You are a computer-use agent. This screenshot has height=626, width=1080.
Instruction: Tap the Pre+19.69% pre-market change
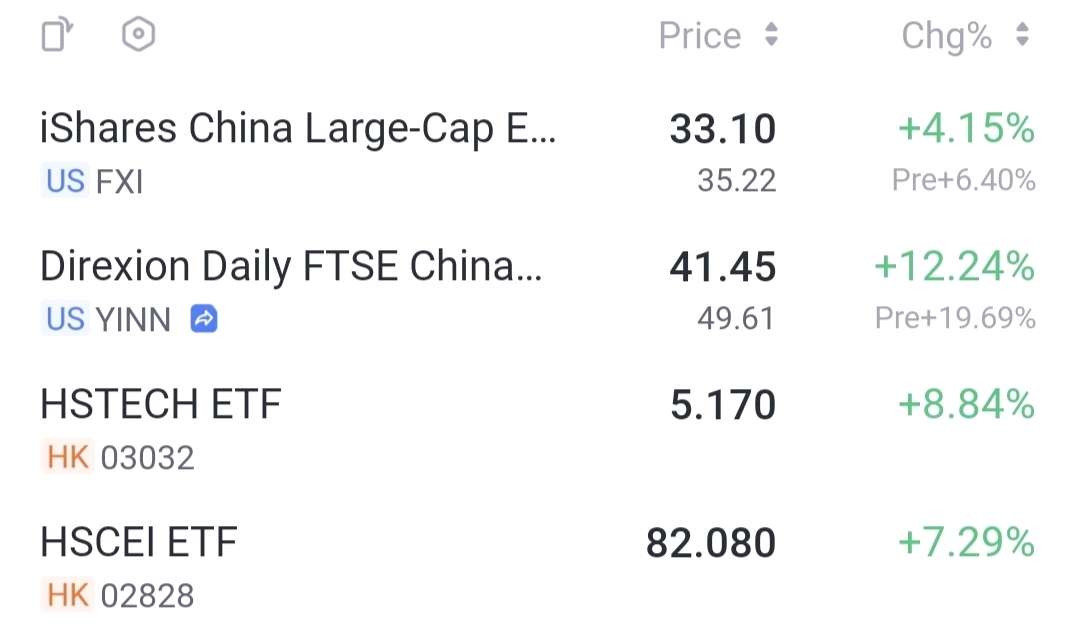pos(955,318)
